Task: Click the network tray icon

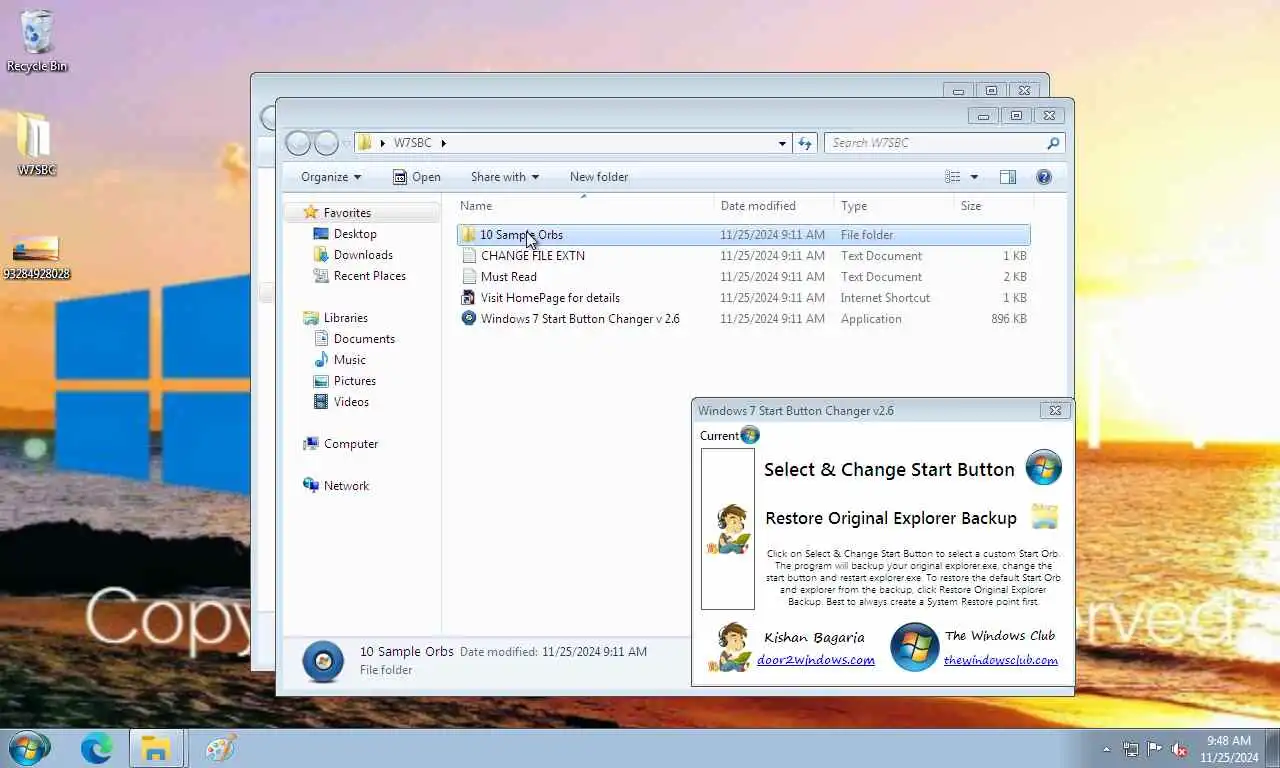Action: pos(1130,749)
